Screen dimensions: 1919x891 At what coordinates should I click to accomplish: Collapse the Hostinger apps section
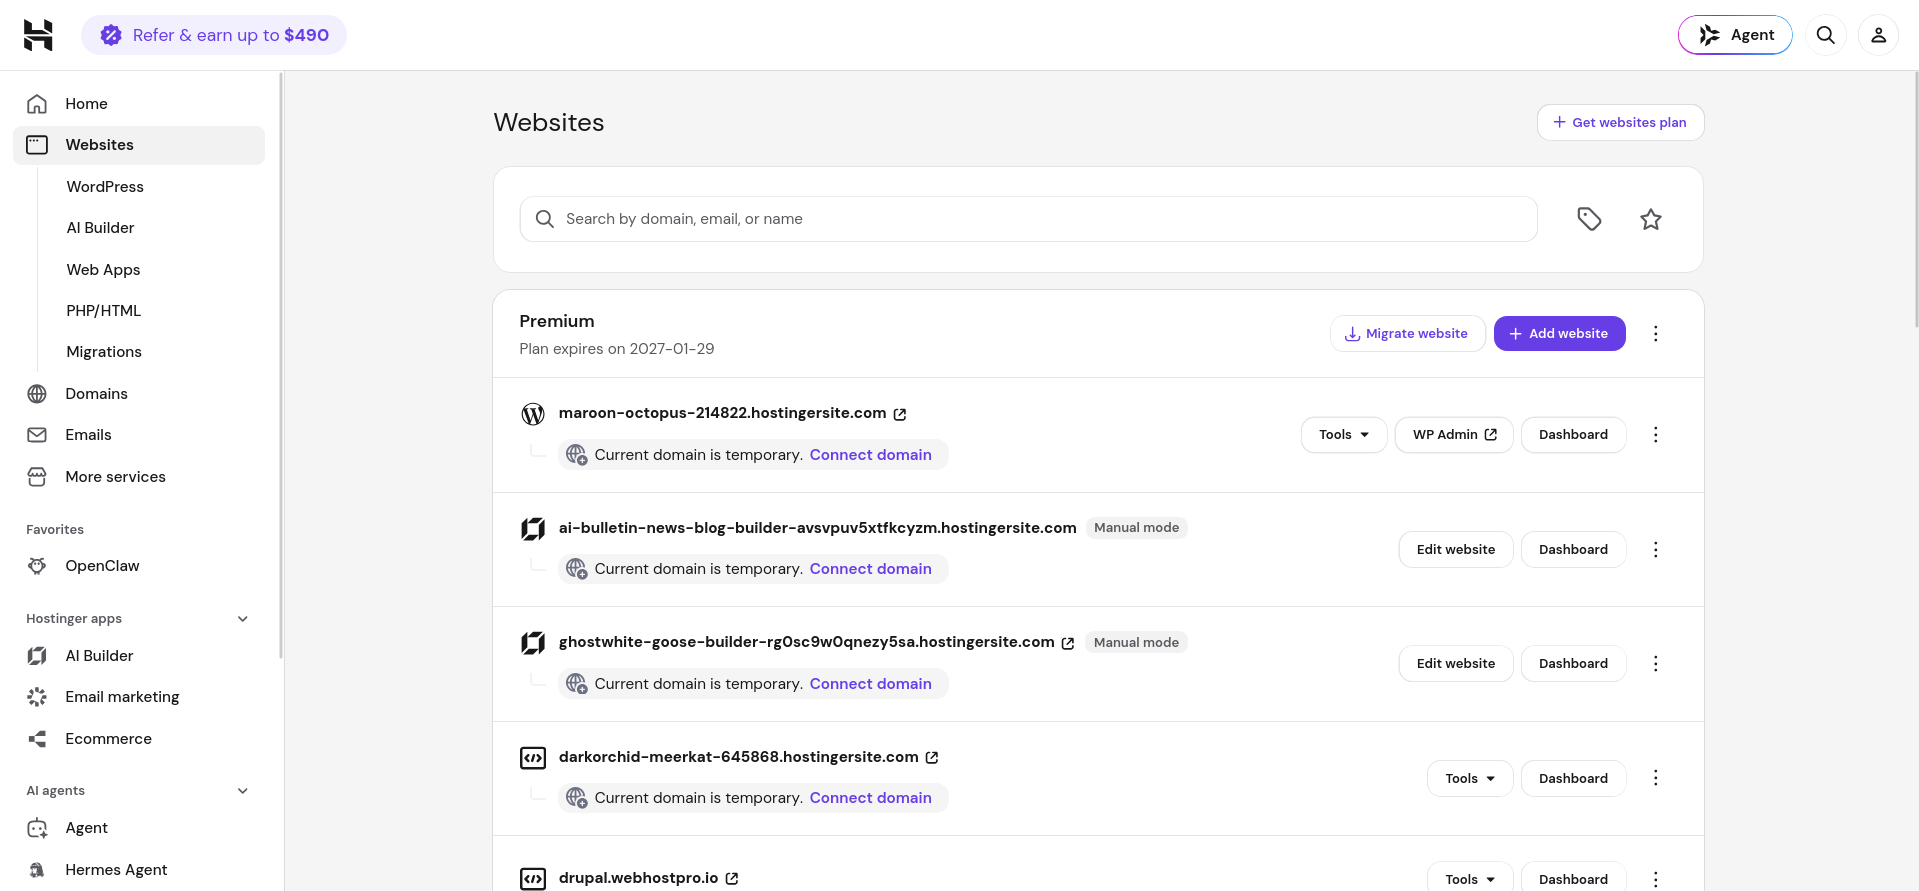242,619
